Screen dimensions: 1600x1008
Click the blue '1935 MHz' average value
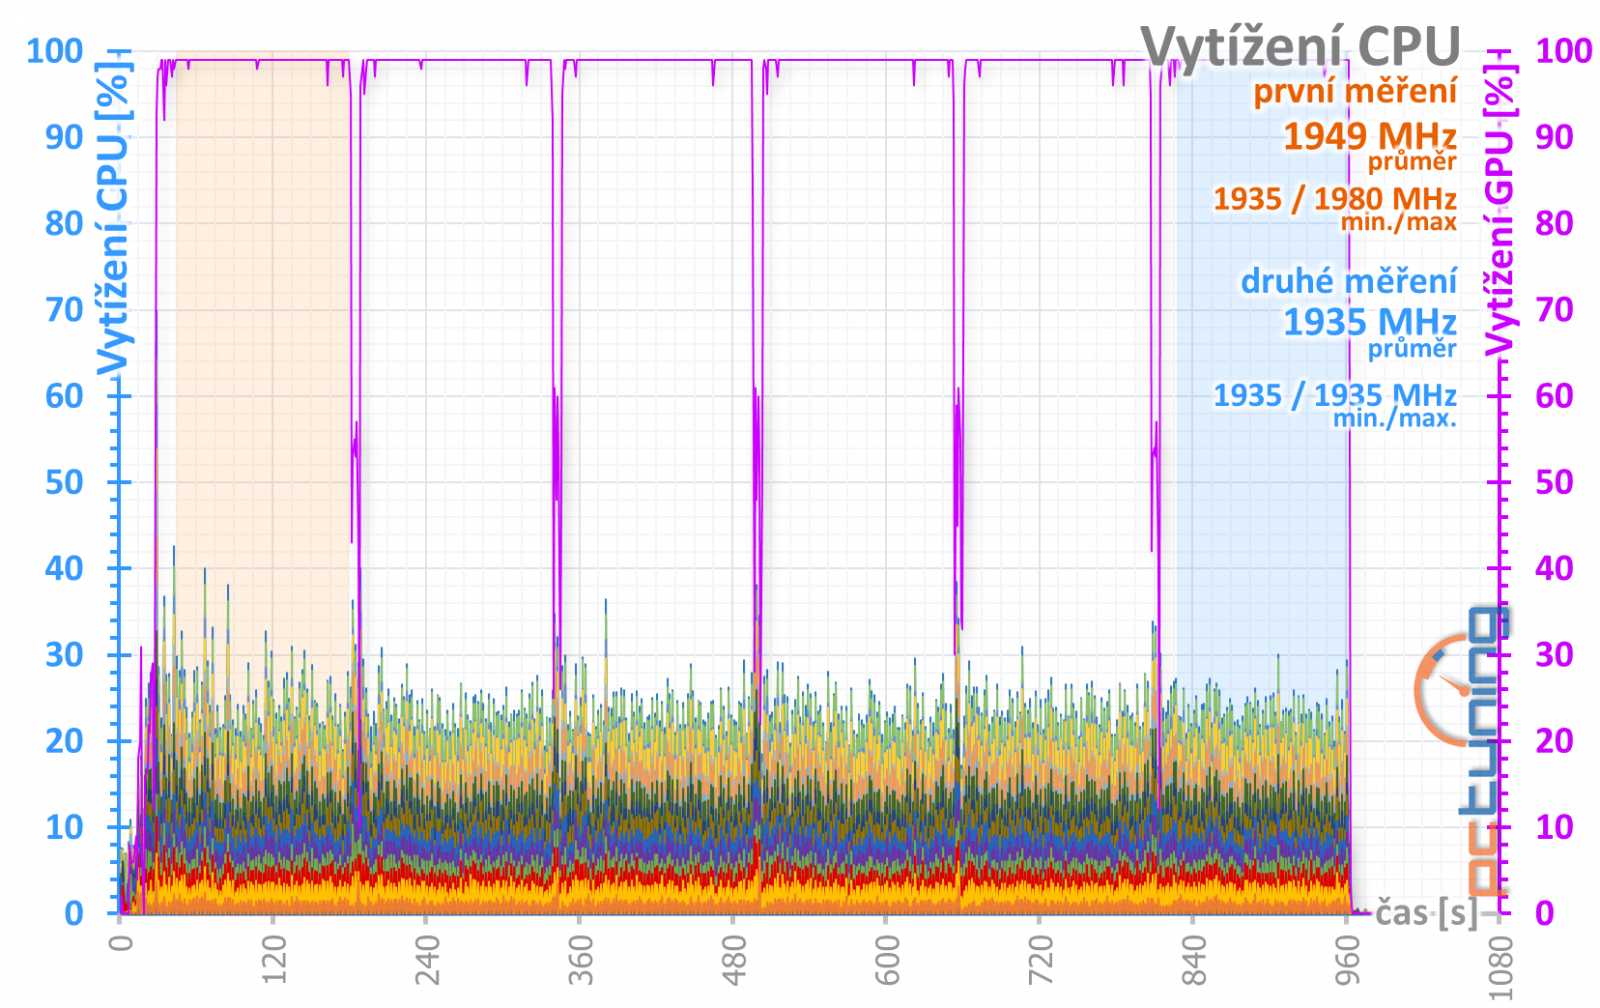(1369, 322)
